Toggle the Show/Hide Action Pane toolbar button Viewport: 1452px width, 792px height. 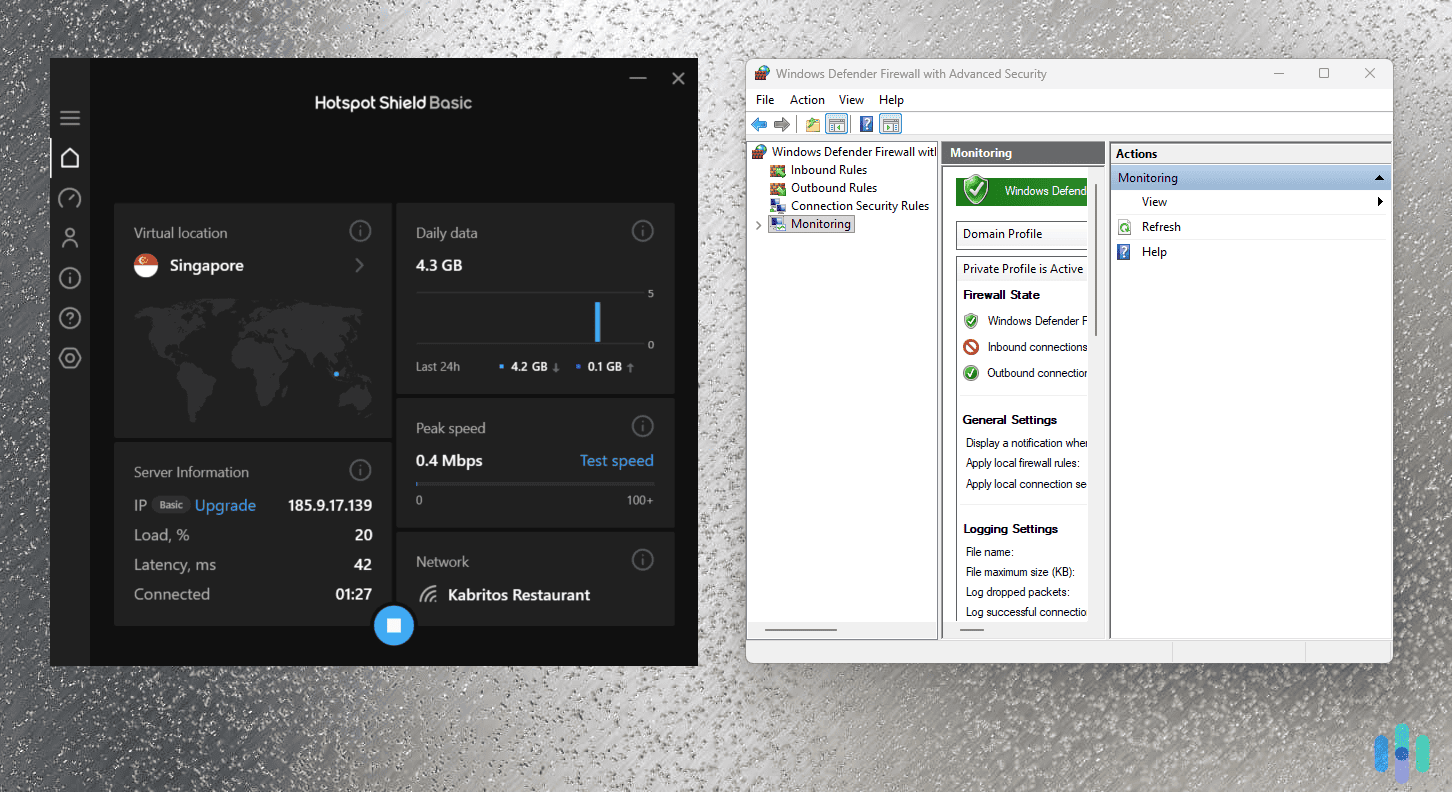(890, 123)
